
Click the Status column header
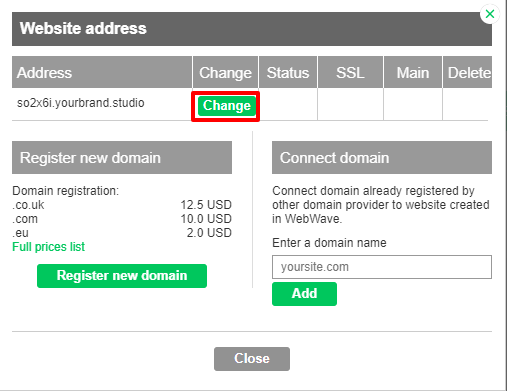tap(288, 72)
